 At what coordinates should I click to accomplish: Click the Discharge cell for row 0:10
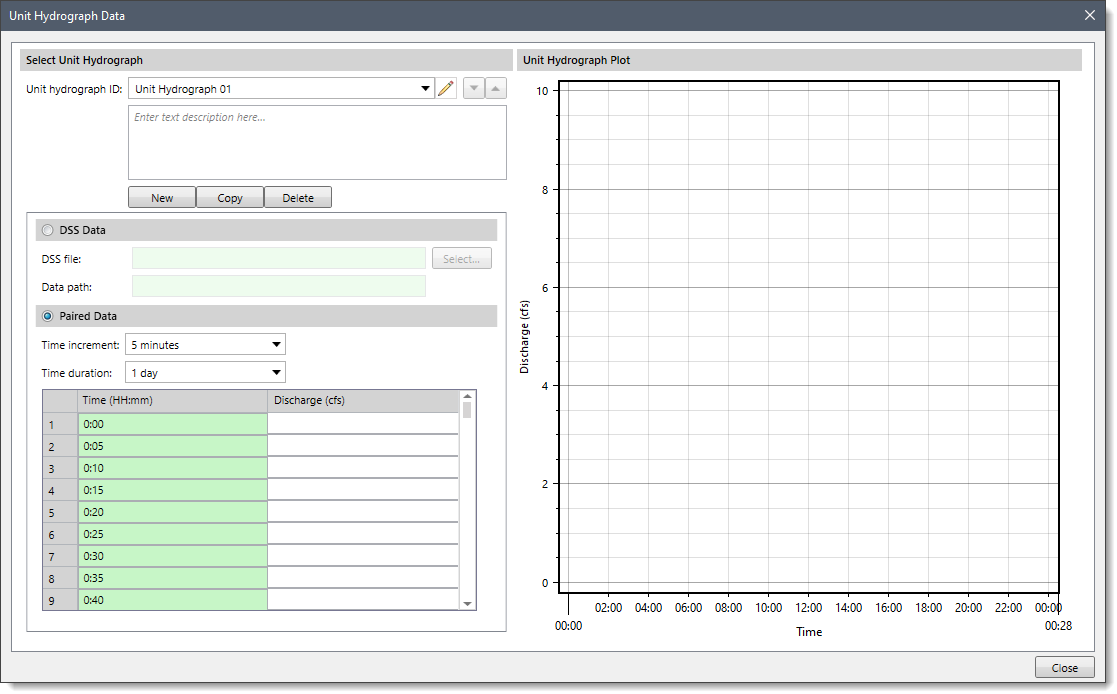(363, 467)
